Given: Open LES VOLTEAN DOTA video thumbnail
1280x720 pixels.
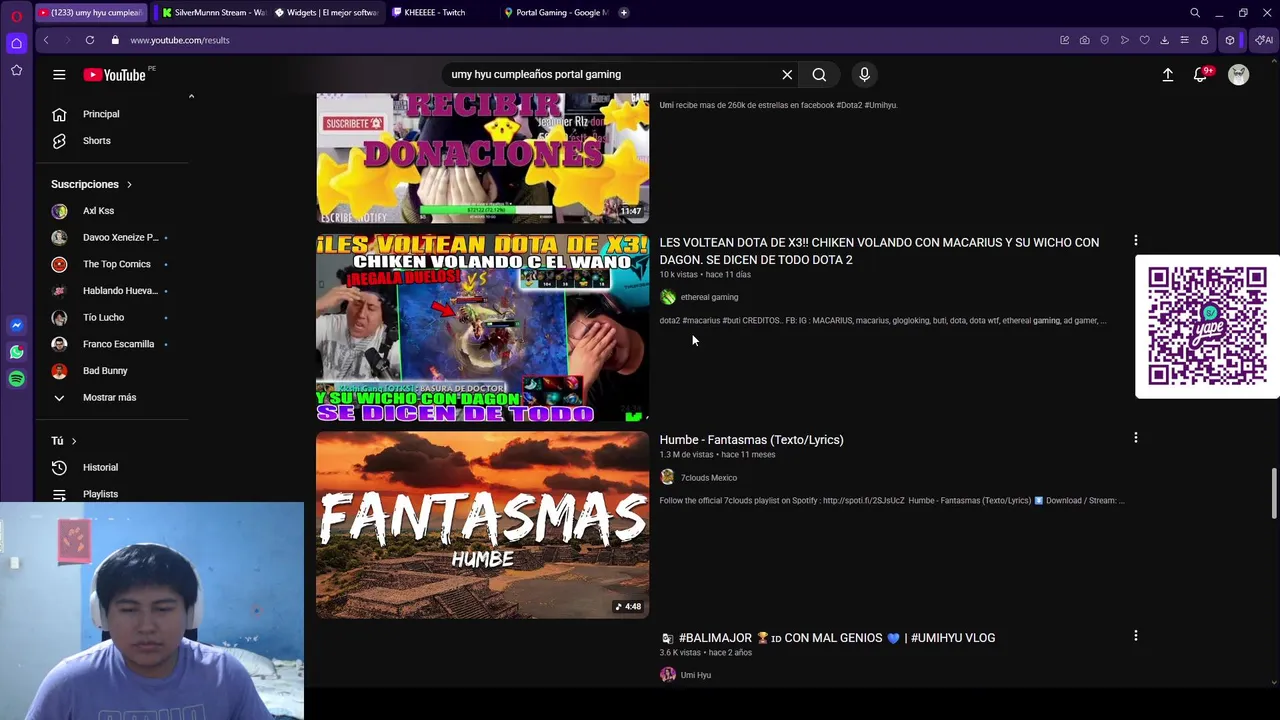Looking at the screenshot, I should pyautogui.click(x=483, y=328).
